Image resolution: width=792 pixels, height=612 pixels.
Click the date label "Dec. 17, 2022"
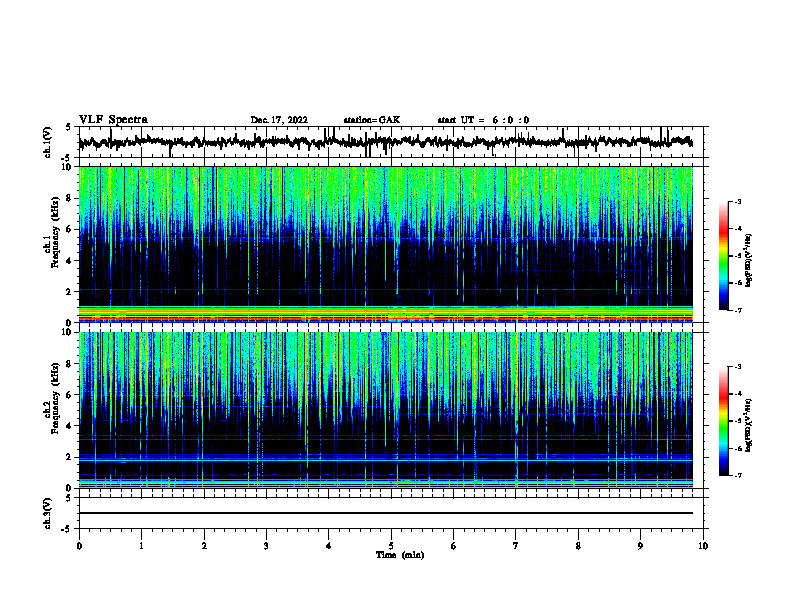[279, 120]
